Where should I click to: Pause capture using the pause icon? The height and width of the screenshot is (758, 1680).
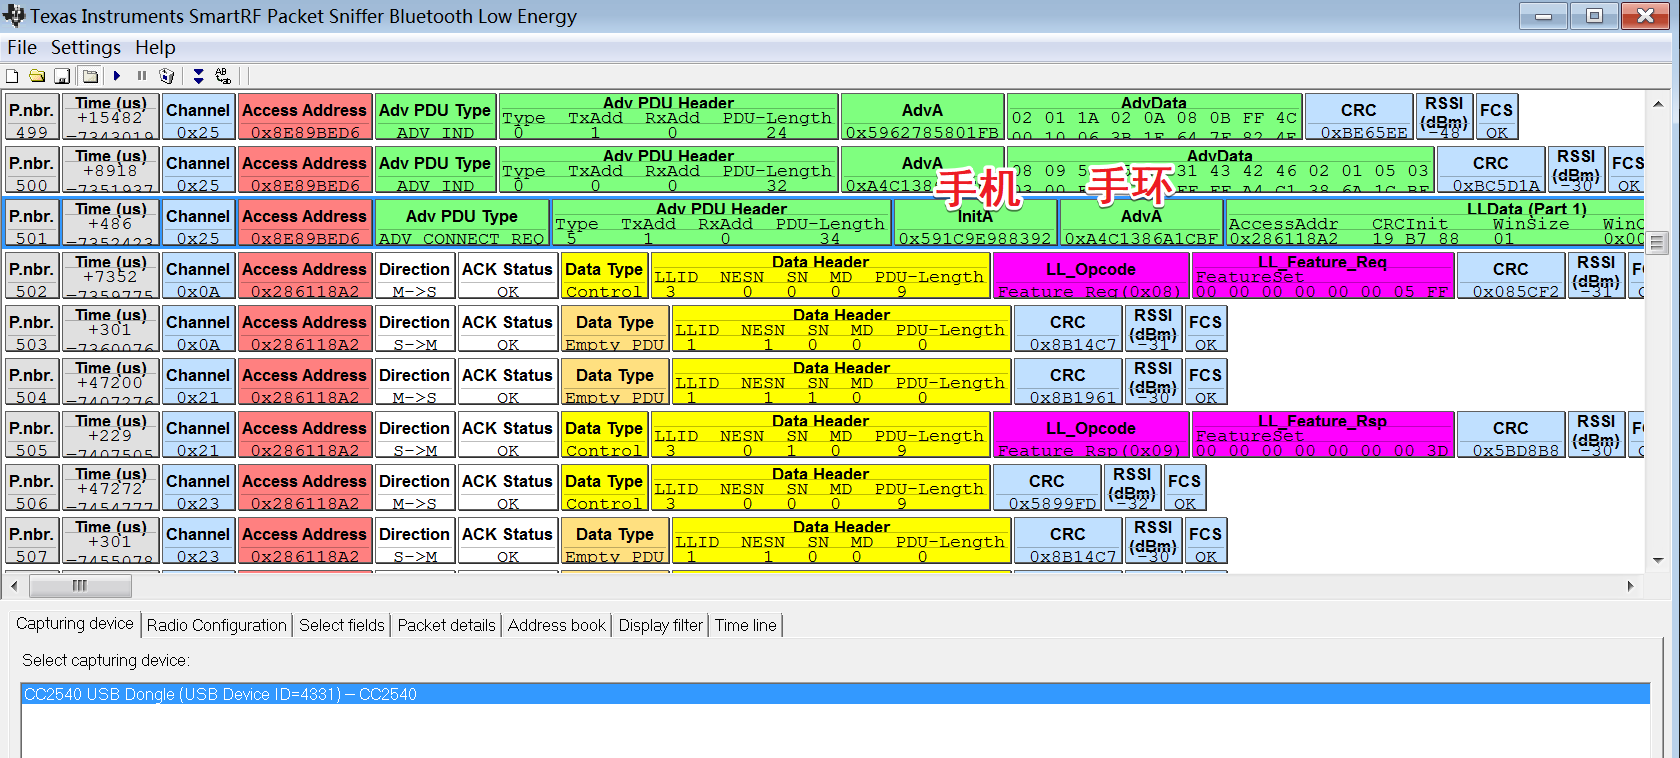click(x=142, y=76)
